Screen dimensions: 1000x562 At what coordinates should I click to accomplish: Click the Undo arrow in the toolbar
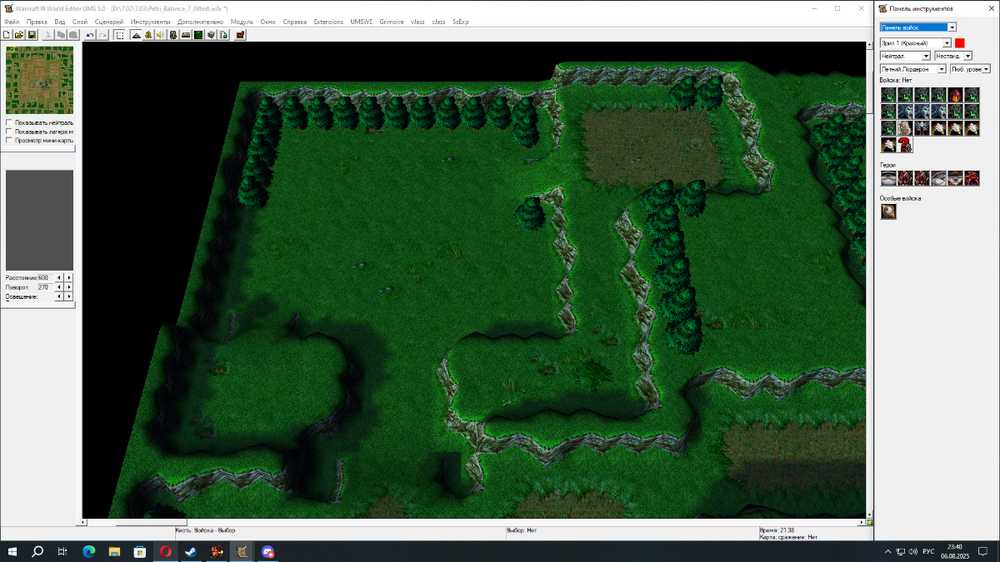click(90, 35)
